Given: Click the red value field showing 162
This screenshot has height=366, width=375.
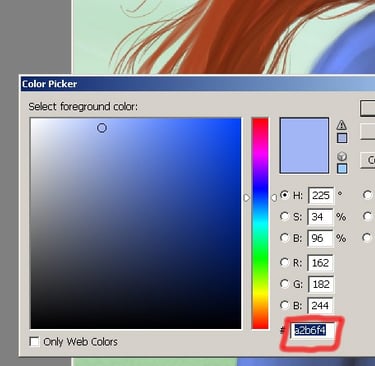Looking at the screenshot, I should (x=320, y=263).
